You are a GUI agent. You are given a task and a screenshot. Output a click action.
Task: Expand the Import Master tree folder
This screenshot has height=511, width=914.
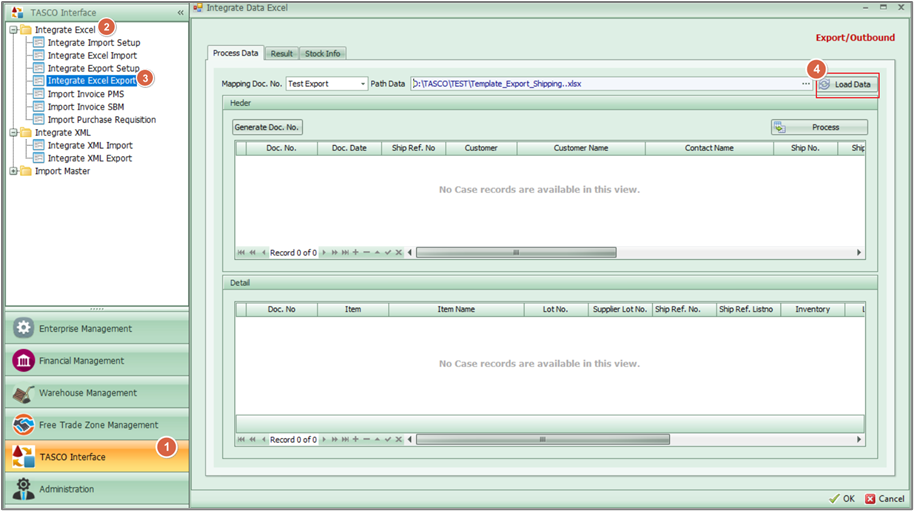pos(12,171)
